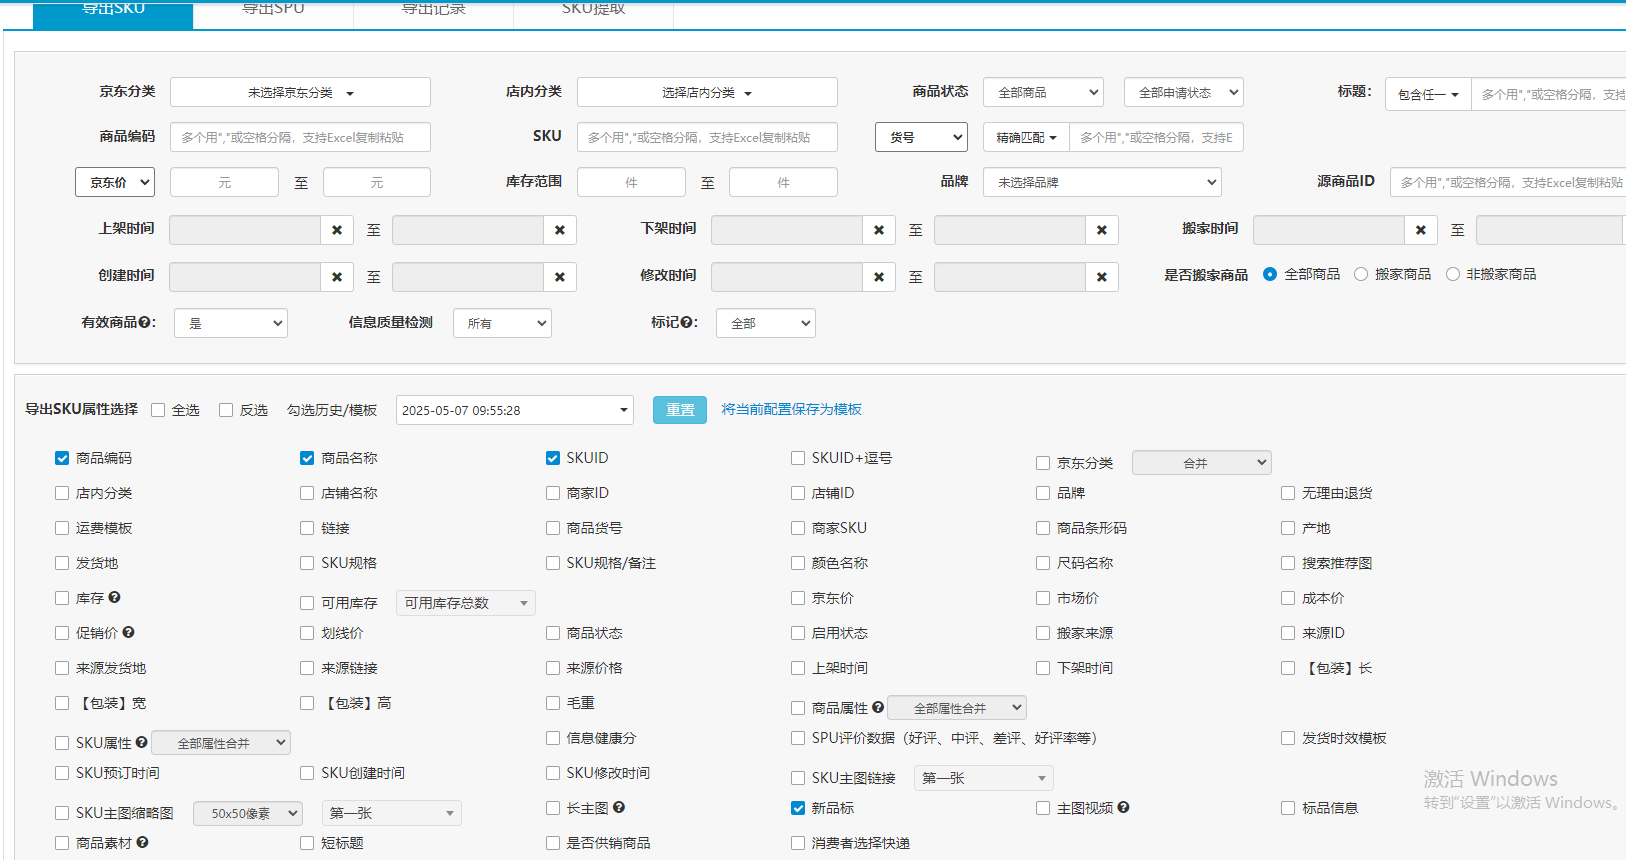Click the 库存范围 minimum input field

click(631, 182)
